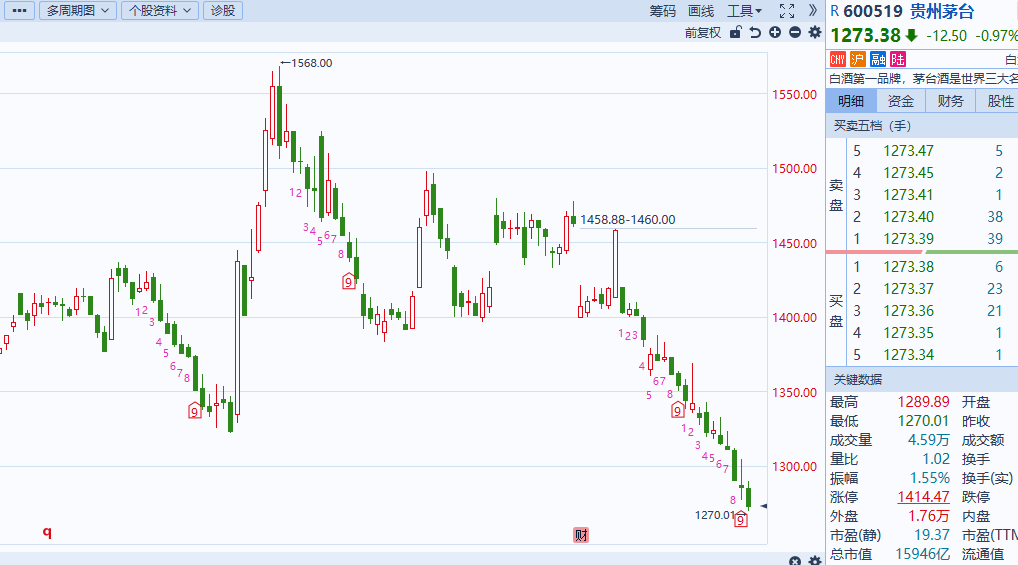
Task: Zoom in with the plus icon
Action: tap(775, 32)
